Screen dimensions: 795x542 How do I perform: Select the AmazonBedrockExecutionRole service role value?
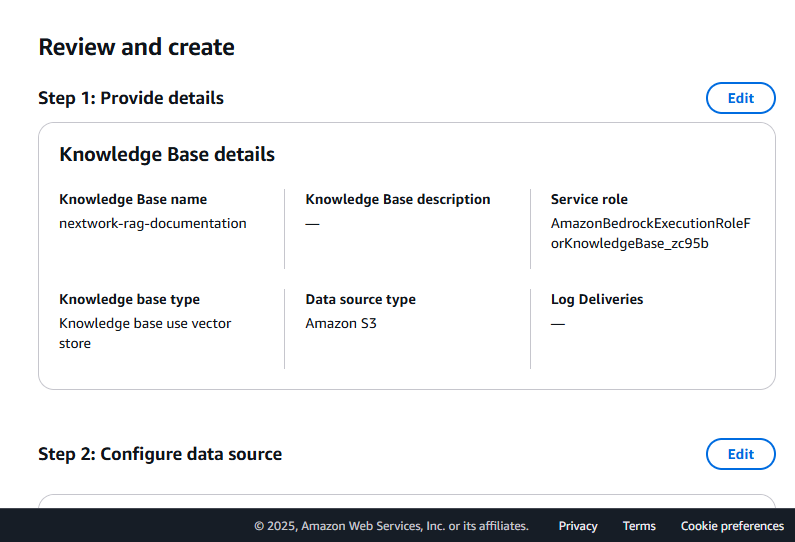click(651, 233)
